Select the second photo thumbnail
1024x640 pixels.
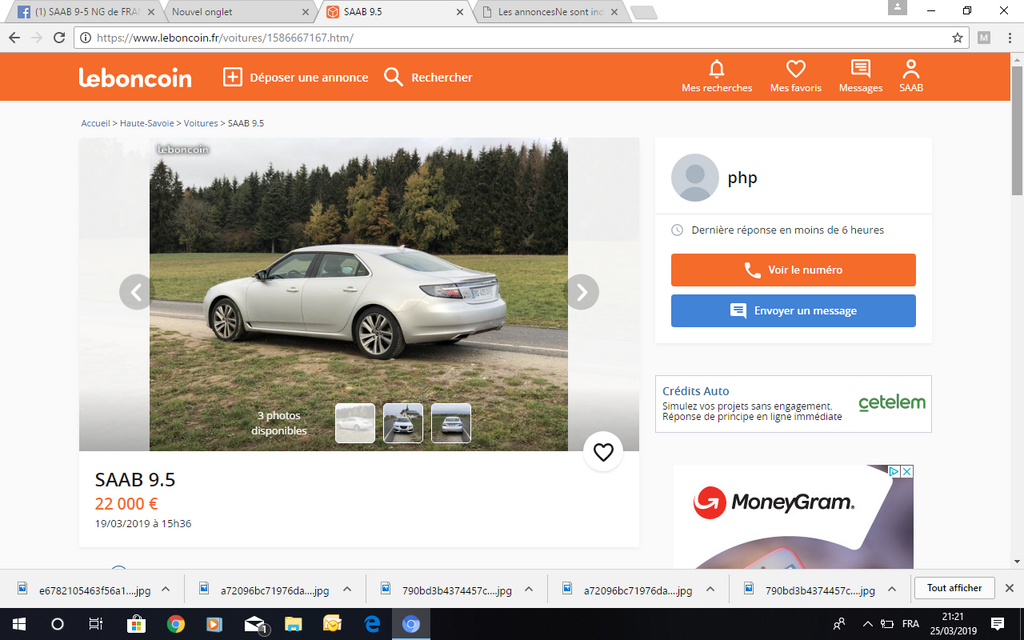(403, 423)
